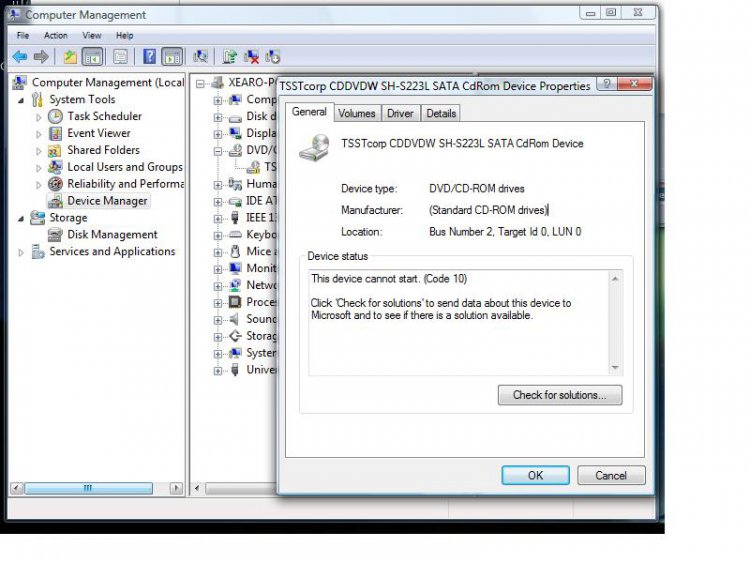Click the Task Scheduler clock icon
The width and height of the screenshot is (750, 563).
click(x=55, y=116)
